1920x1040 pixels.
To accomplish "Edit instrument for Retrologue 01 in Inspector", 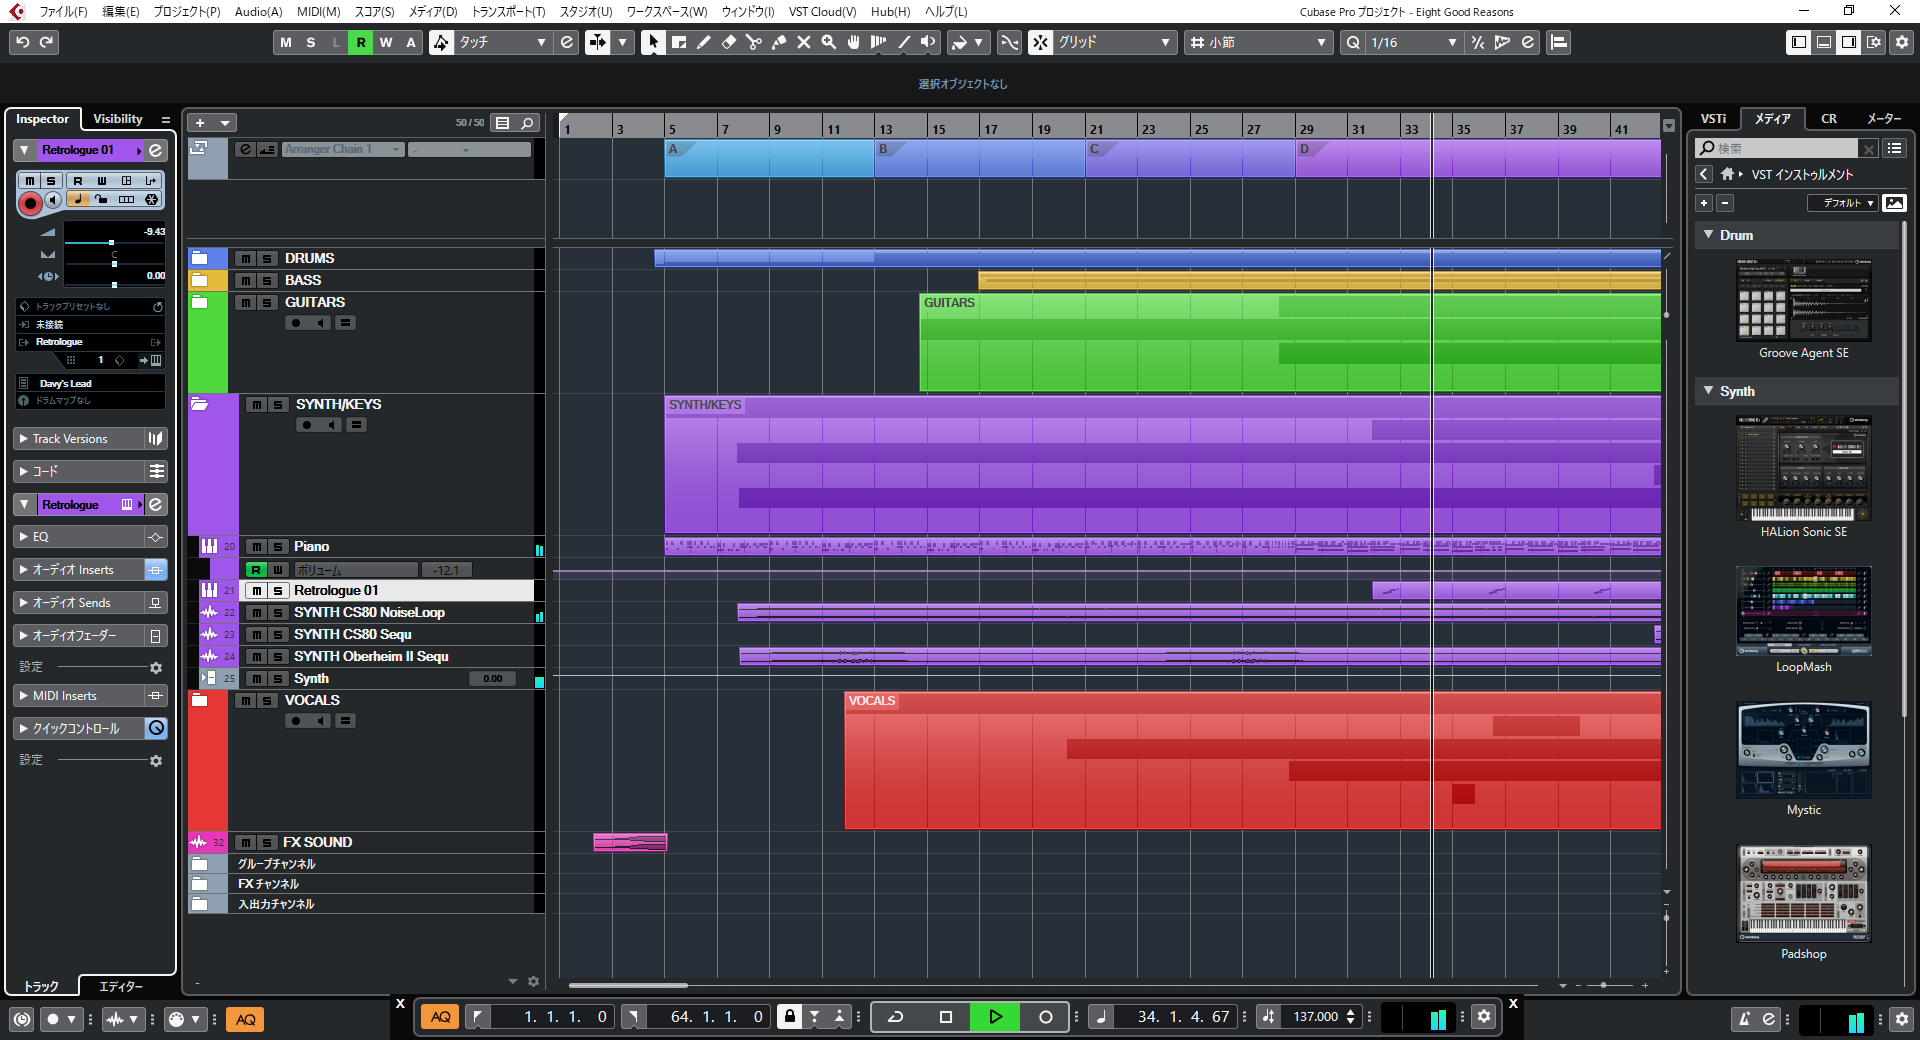I will 156,150.
